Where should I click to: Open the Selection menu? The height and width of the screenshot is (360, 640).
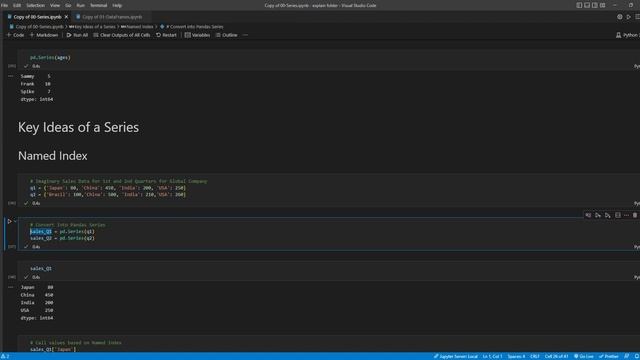36,5
